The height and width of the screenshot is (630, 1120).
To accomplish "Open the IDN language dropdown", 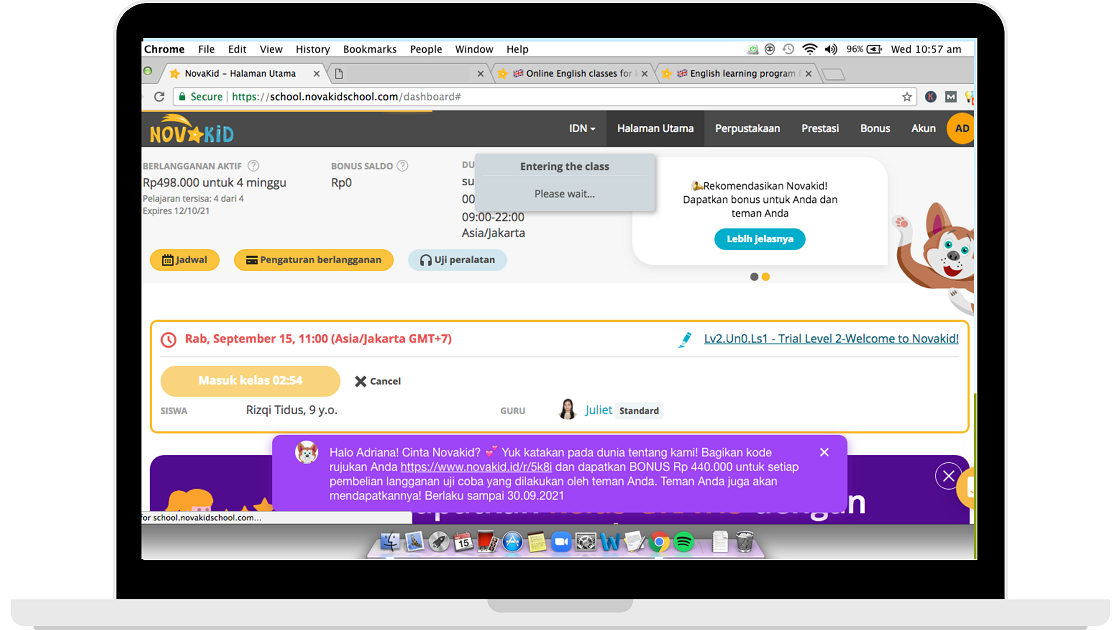I will coord(582,129).
